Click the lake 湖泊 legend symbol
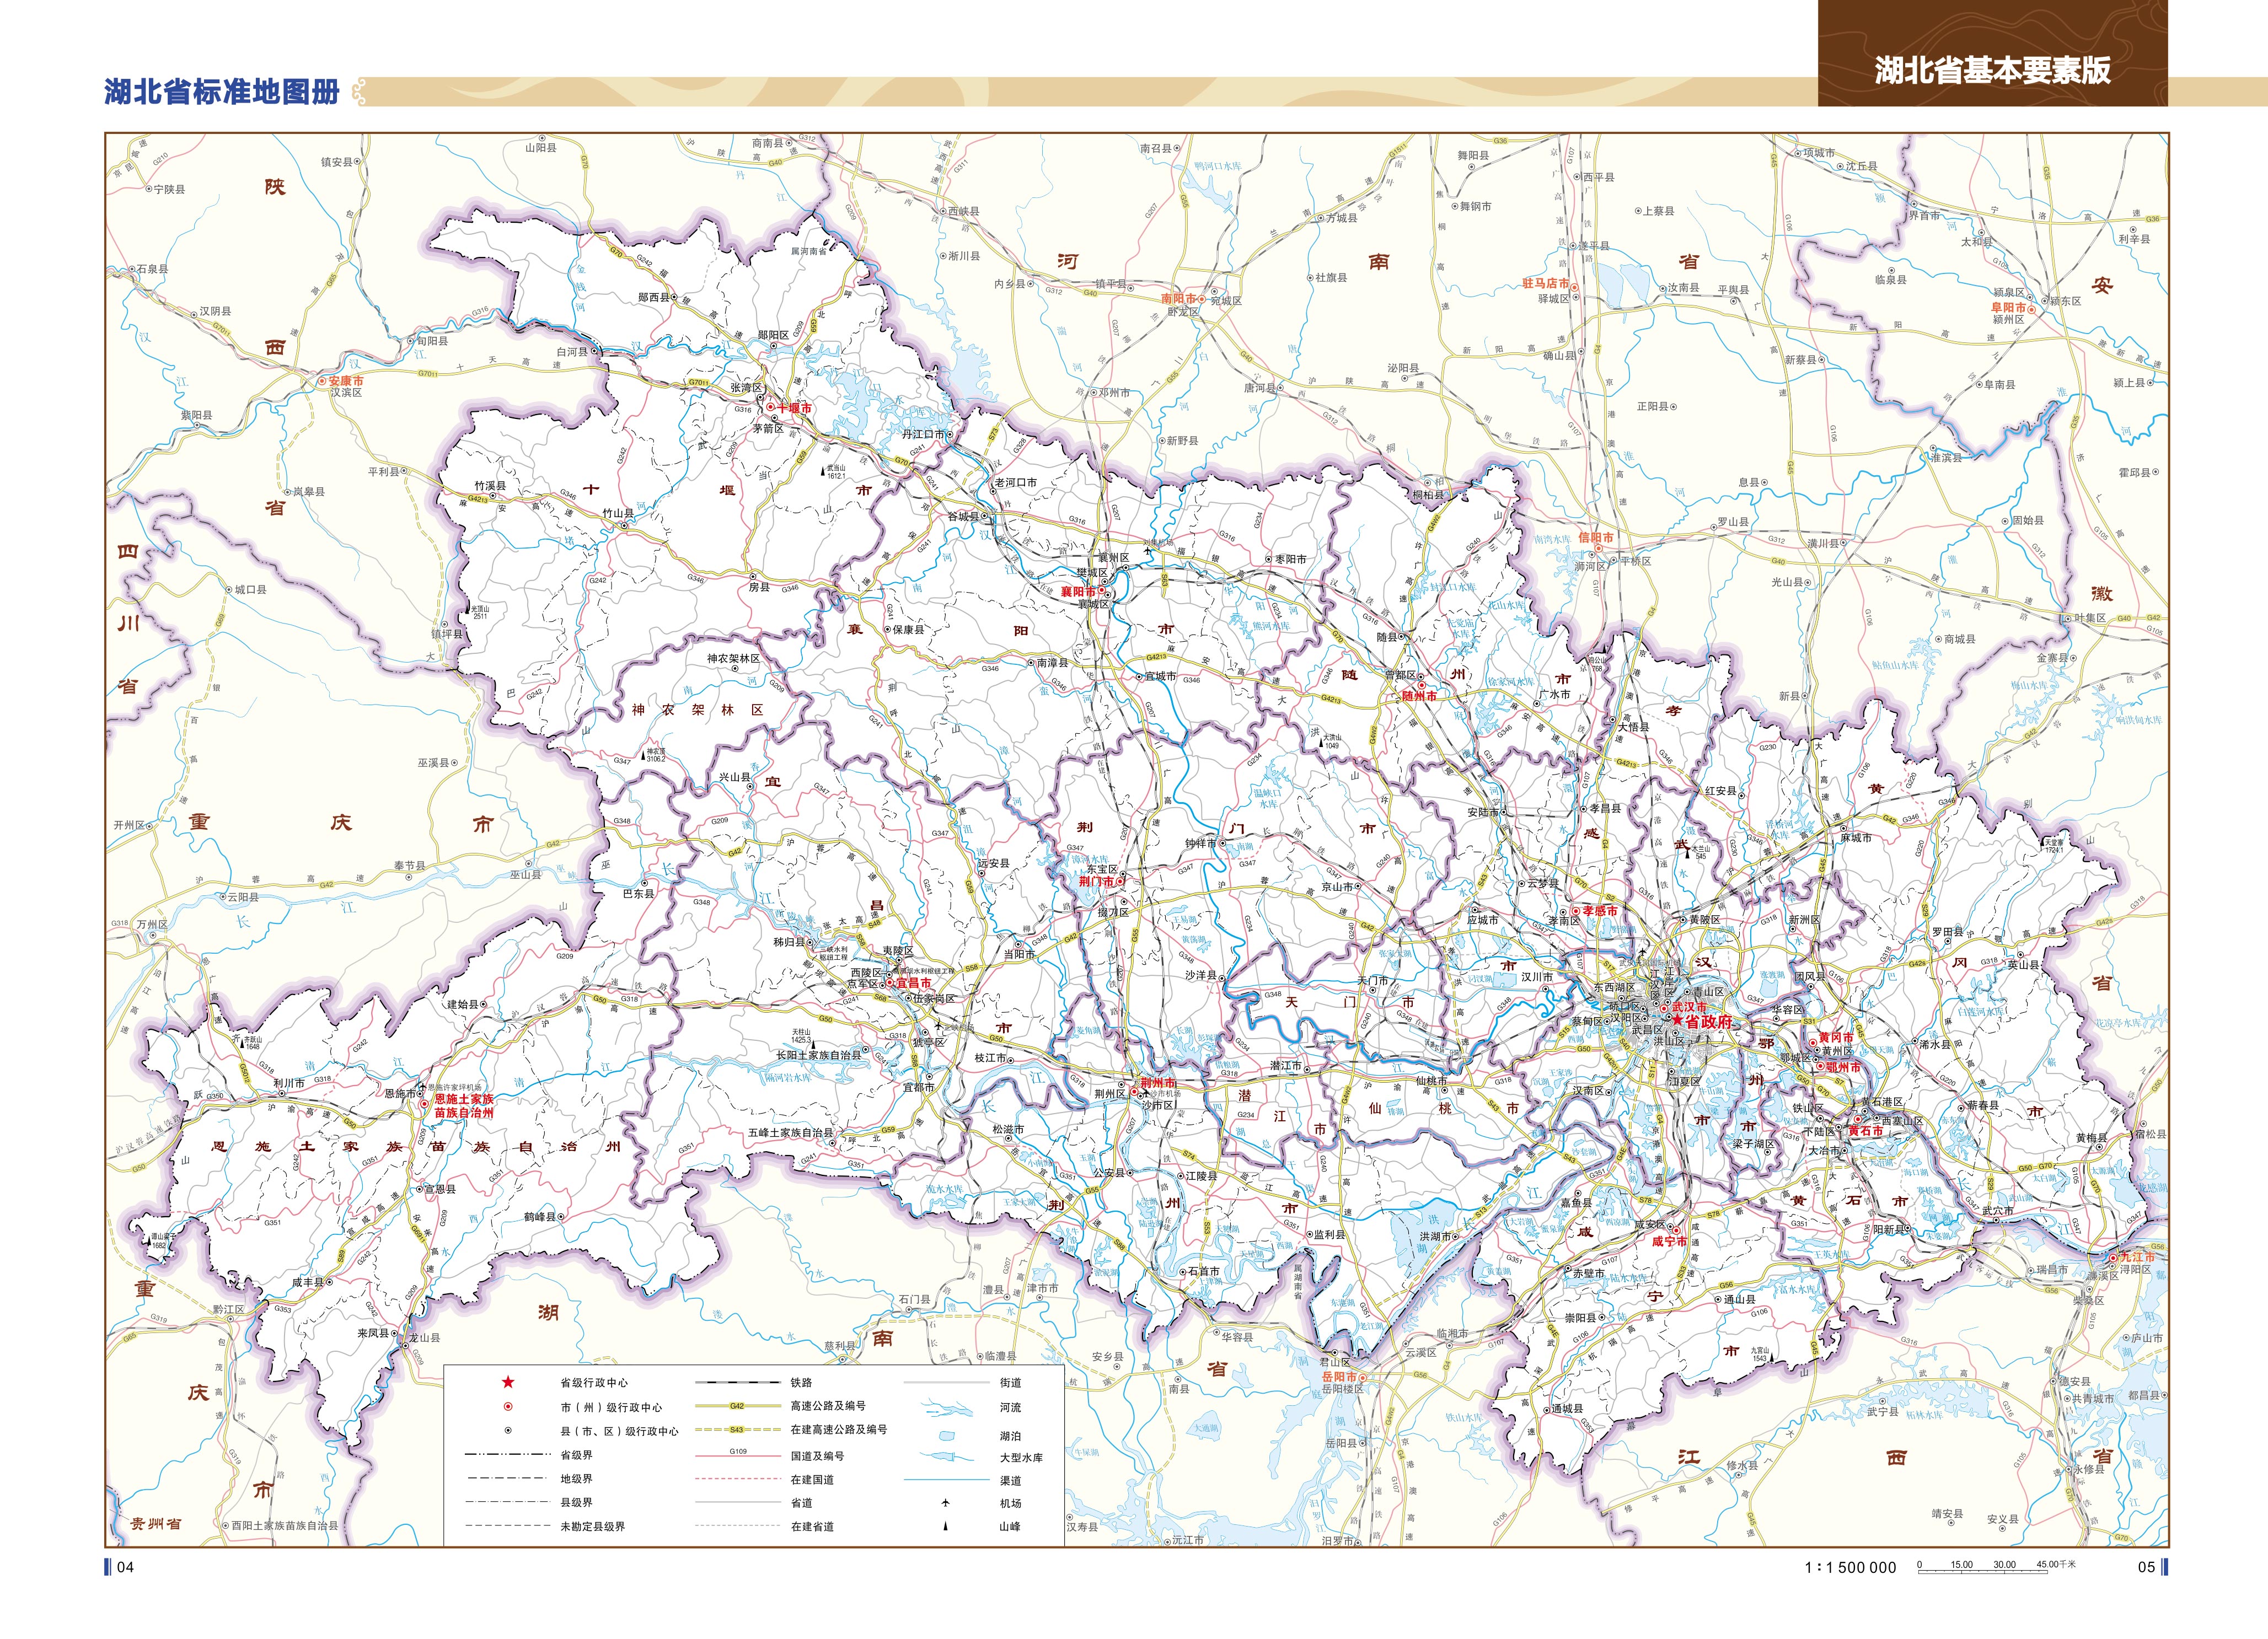The image size is (2268, 1639). coord(946,1435)
